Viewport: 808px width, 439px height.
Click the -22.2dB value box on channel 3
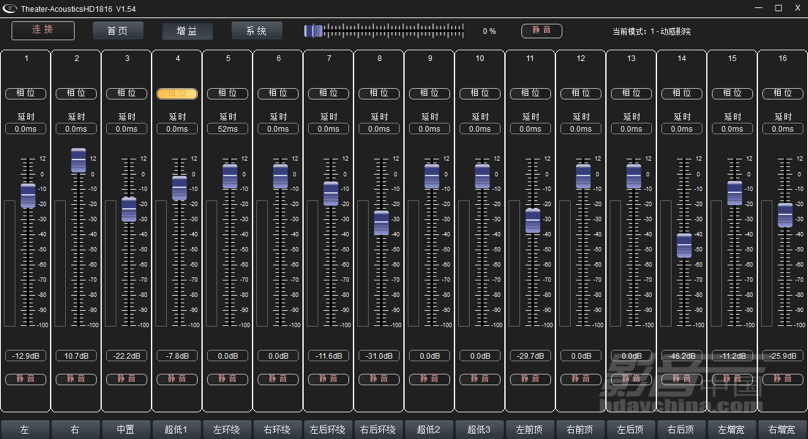[x=127, y=356]
